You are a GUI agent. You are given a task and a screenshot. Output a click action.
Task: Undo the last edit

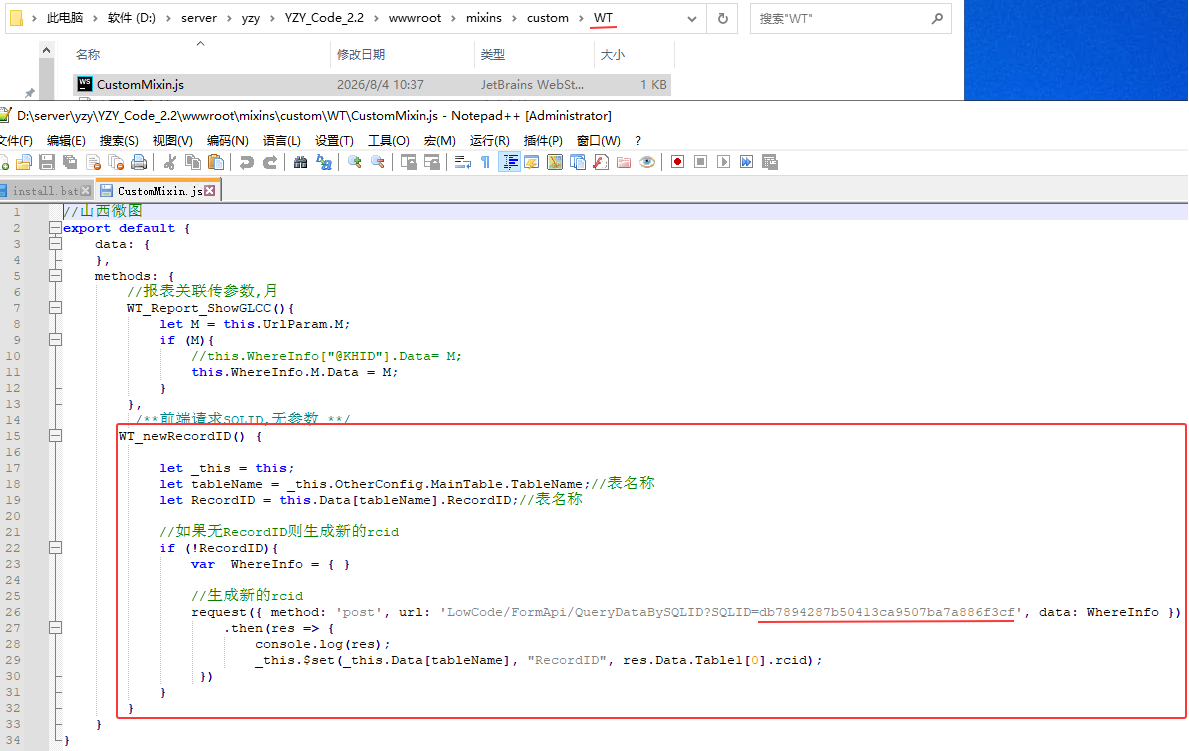tap(246, 162)
